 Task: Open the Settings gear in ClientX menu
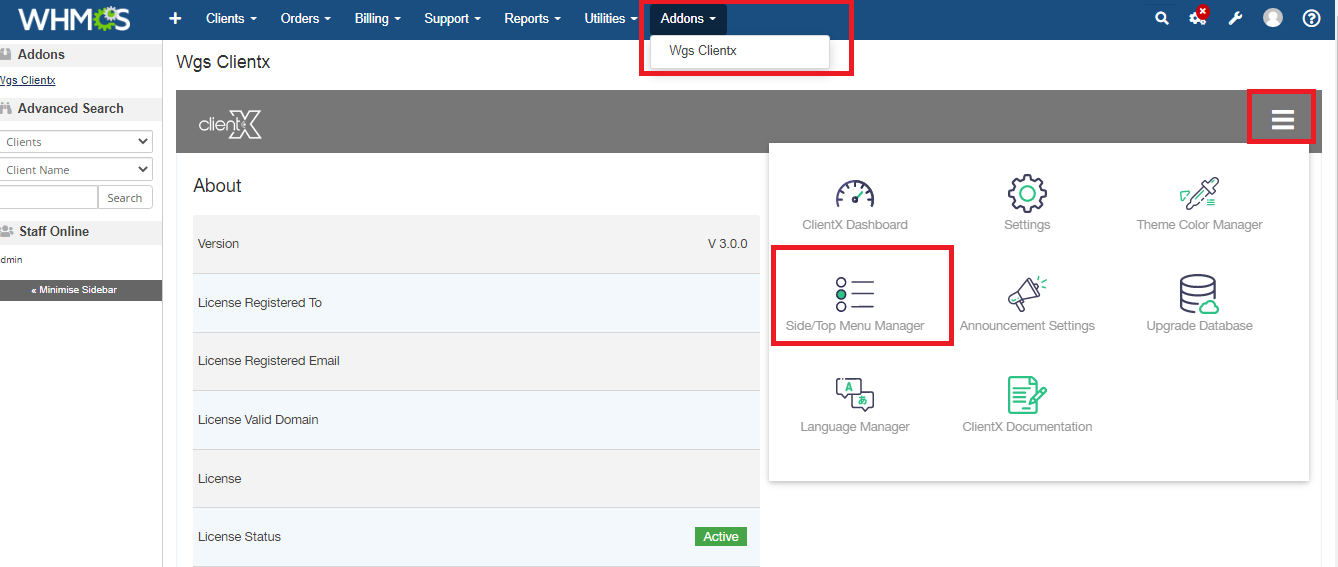pos(1026,194)
